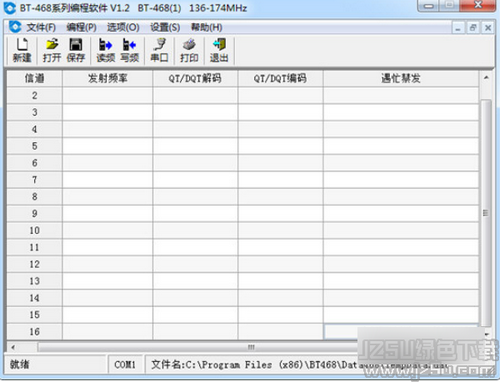This screenshot has width=500, height=382.
Task: Select channel row 7 header
Action: click(x=34, y=180)
